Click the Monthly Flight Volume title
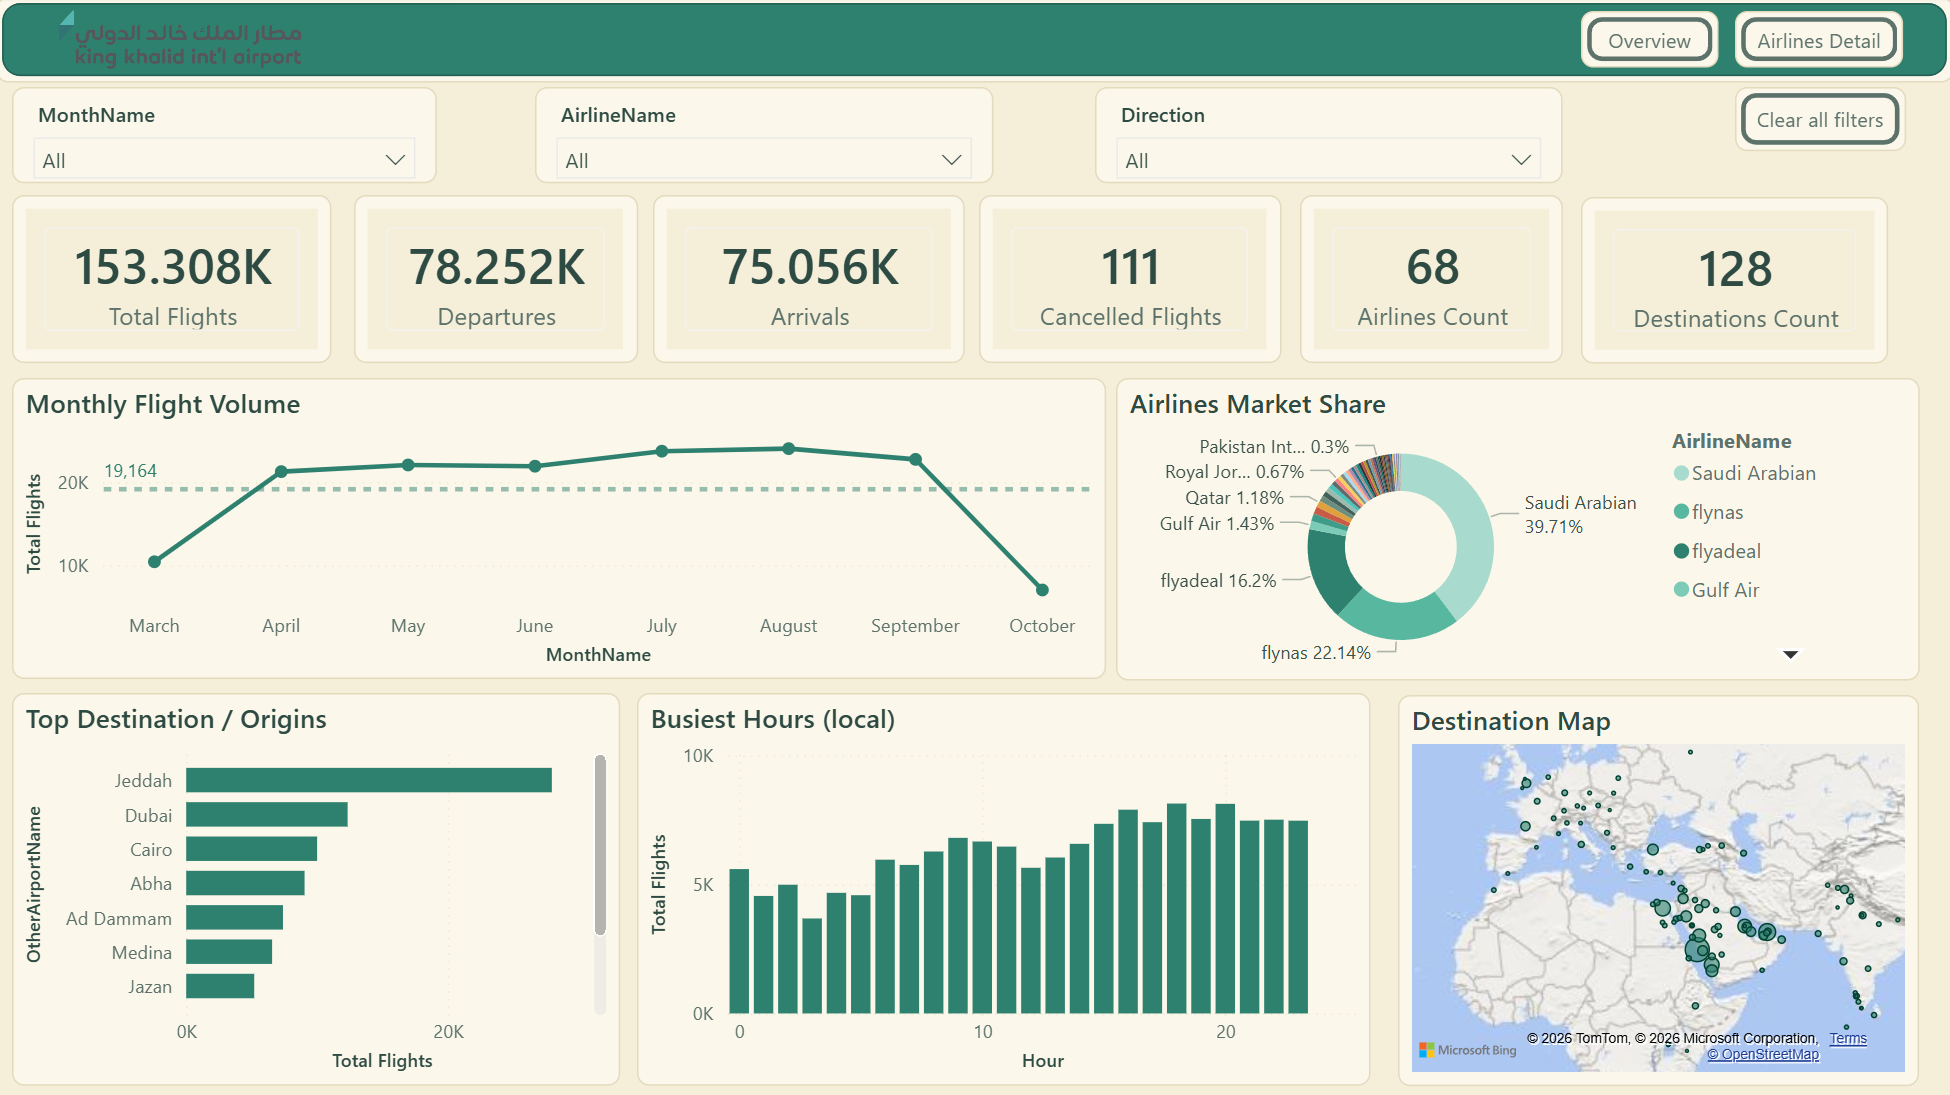Screen dimensions: 1950x1095 (x=163, y=404)
